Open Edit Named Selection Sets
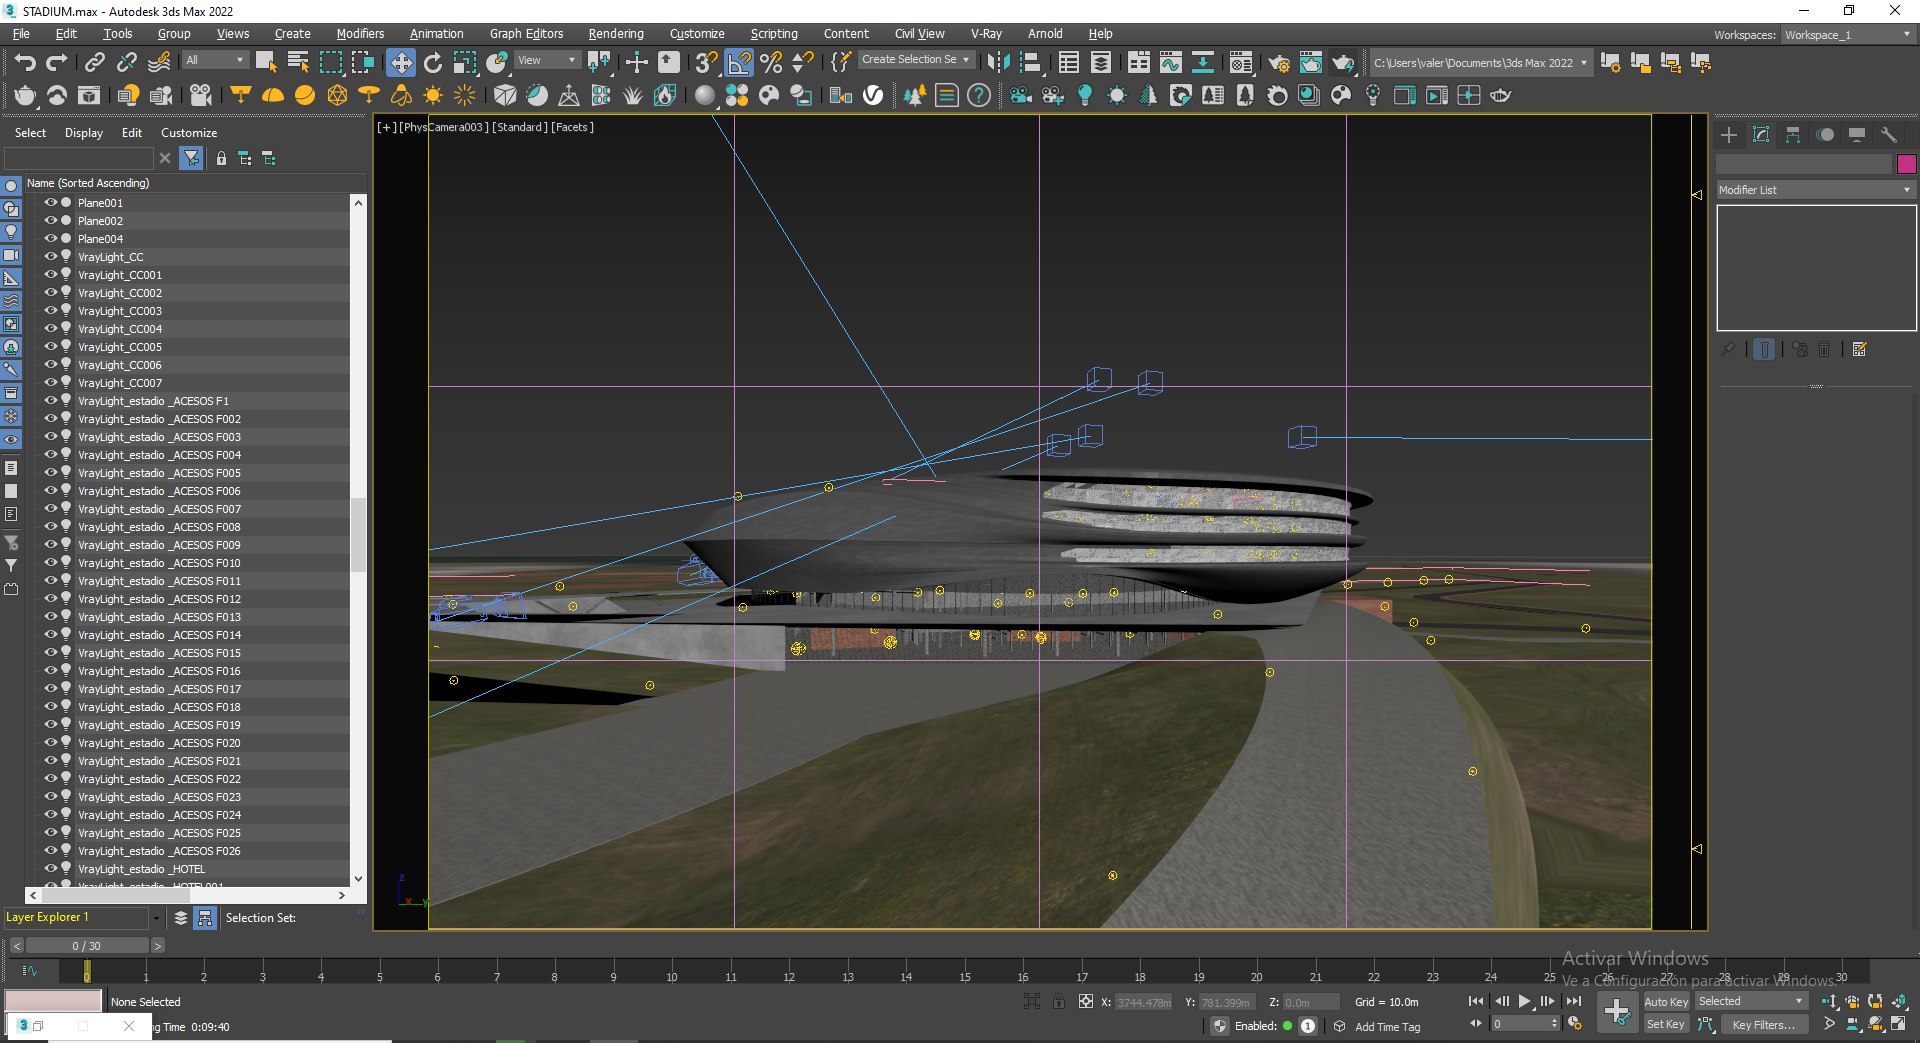1920x1043 pixels. (842, 63)
